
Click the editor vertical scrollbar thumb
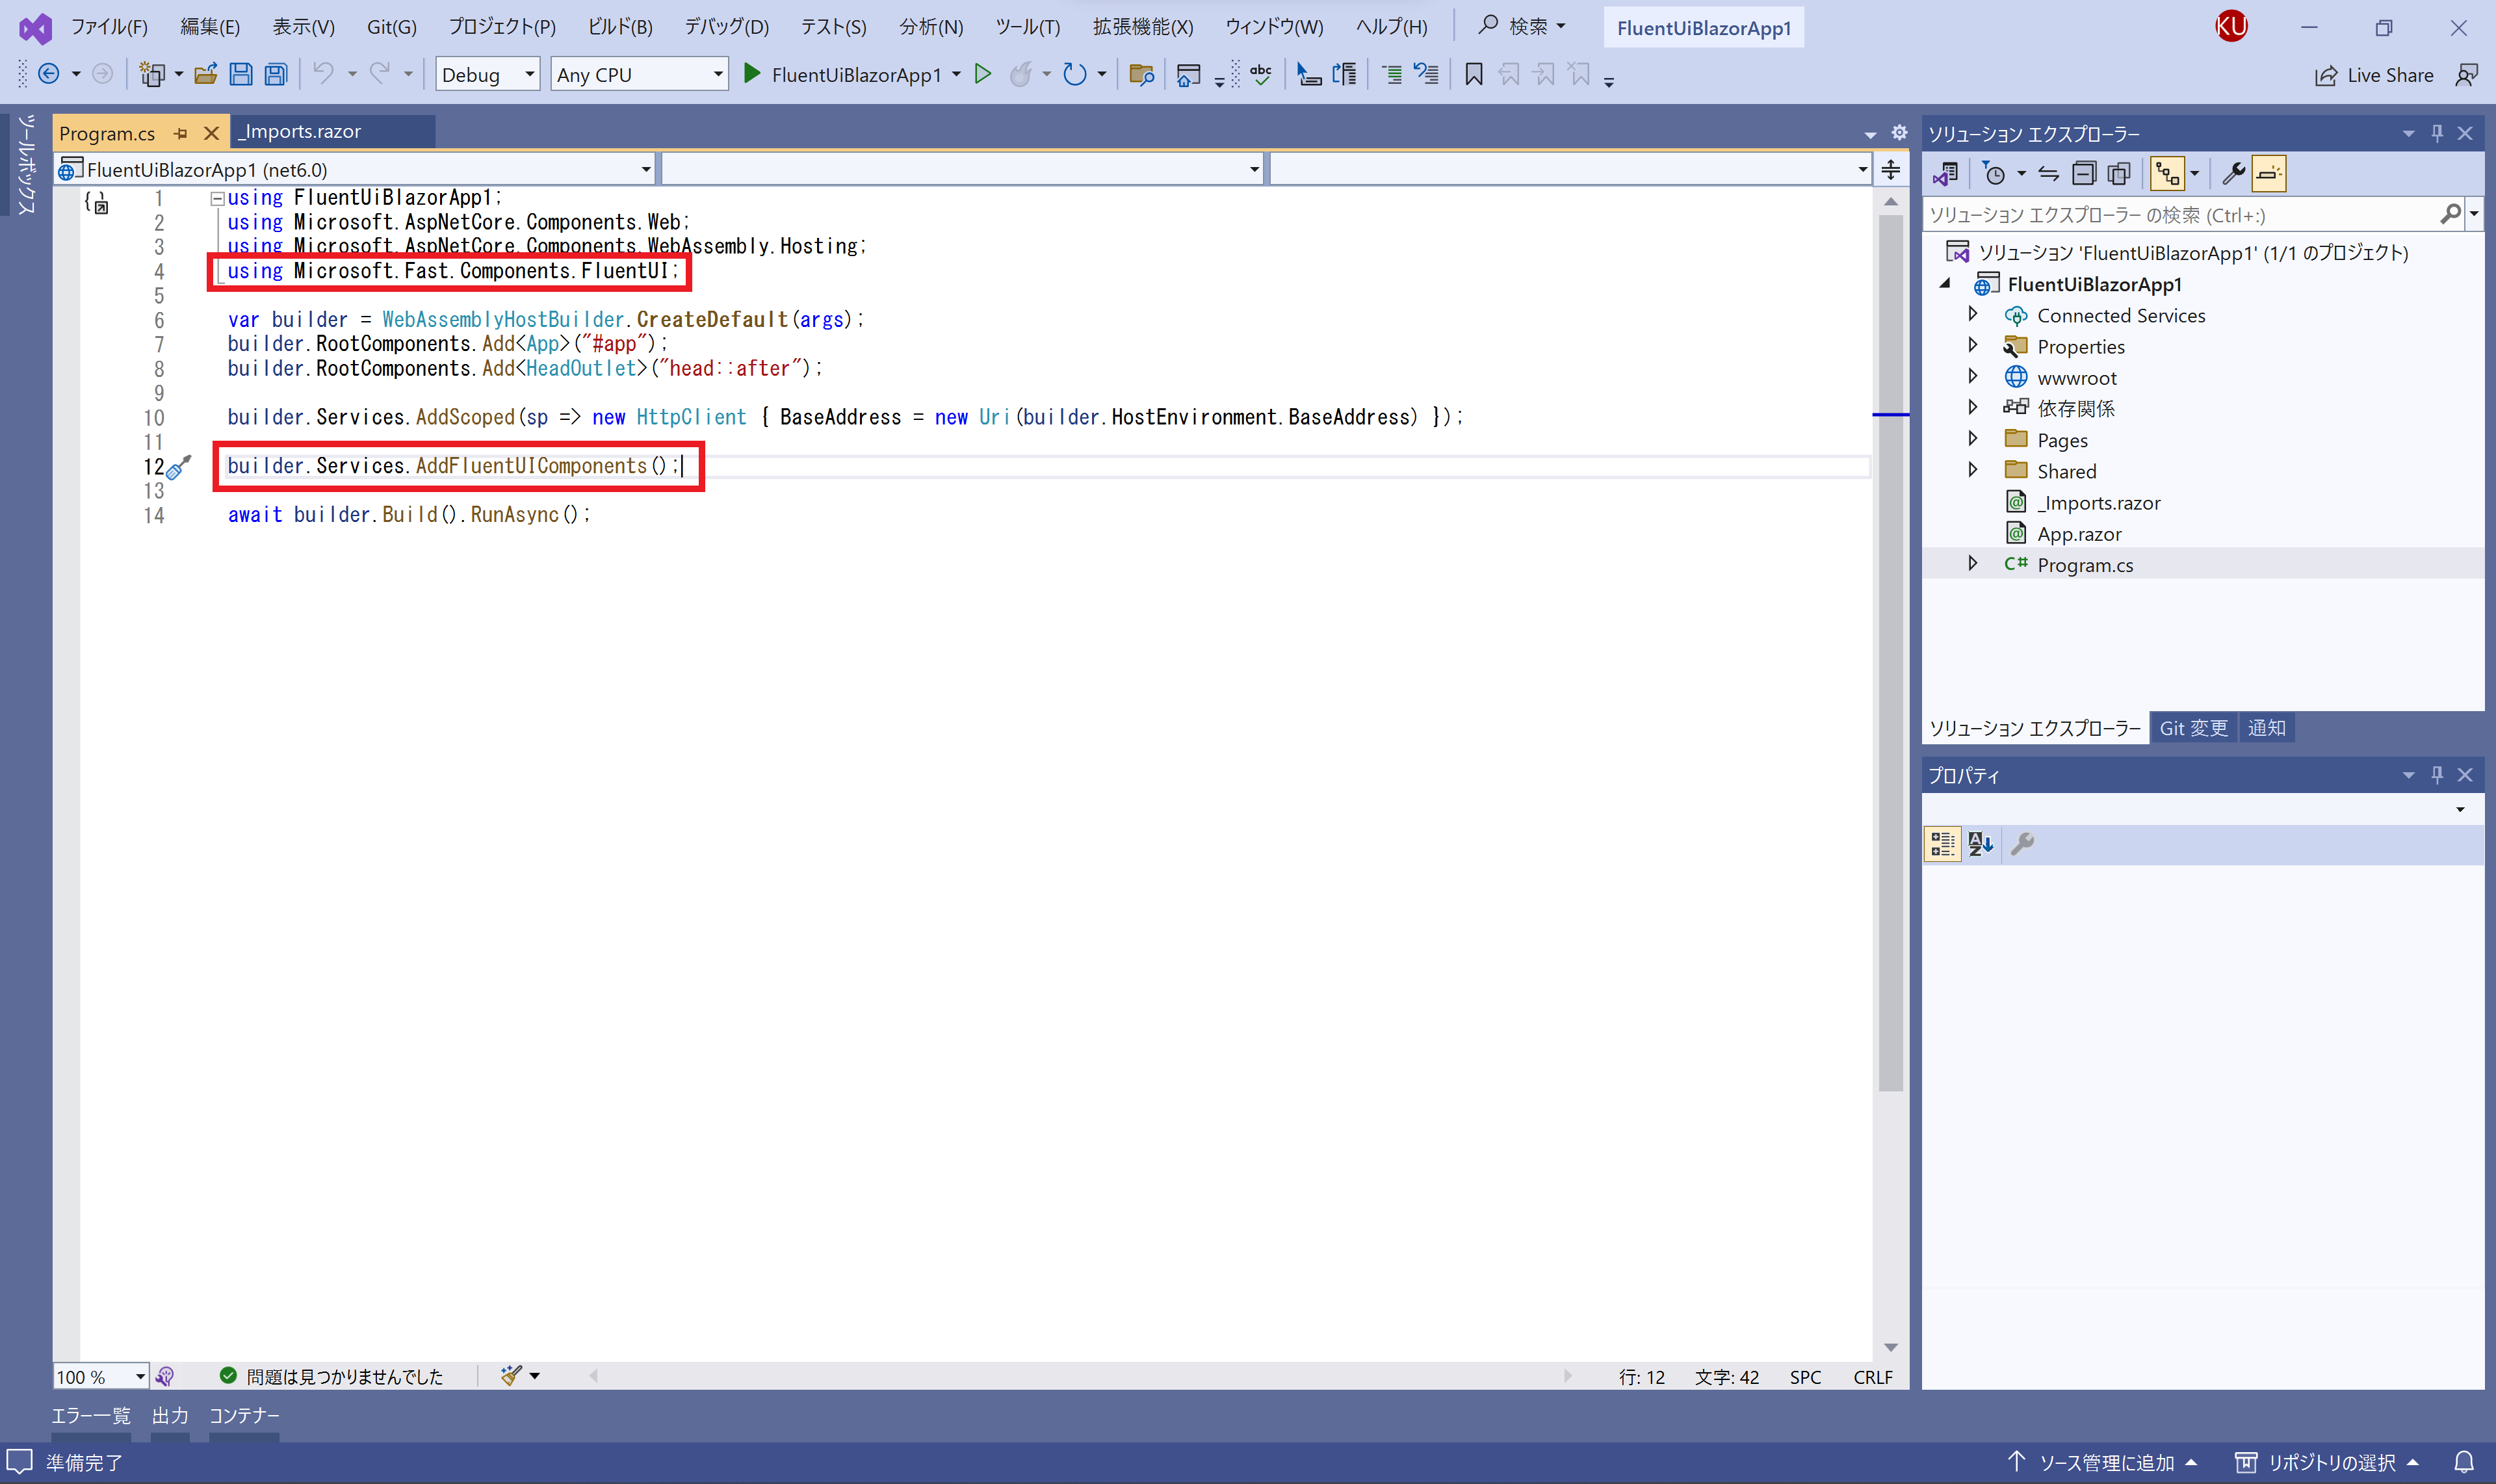(x=1890, y=652)
